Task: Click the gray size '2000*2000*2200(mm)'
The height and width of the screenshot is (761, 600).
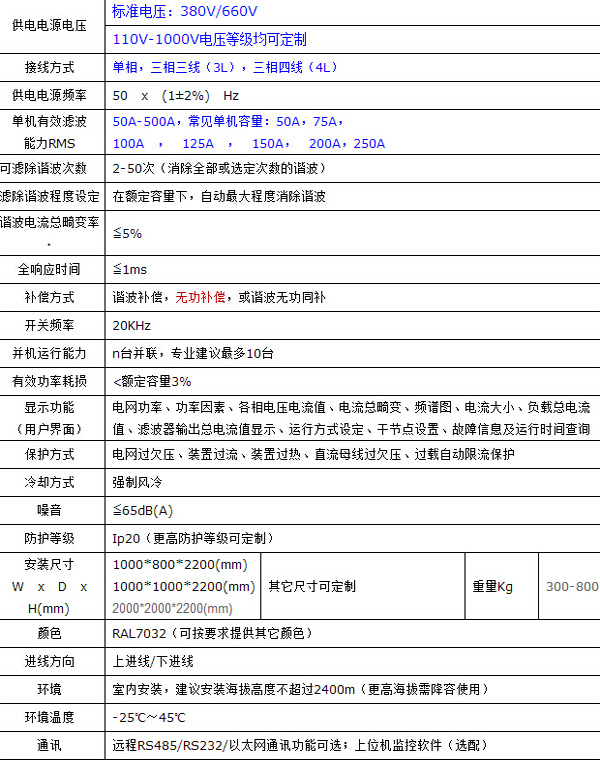Action: pos(172,608)
